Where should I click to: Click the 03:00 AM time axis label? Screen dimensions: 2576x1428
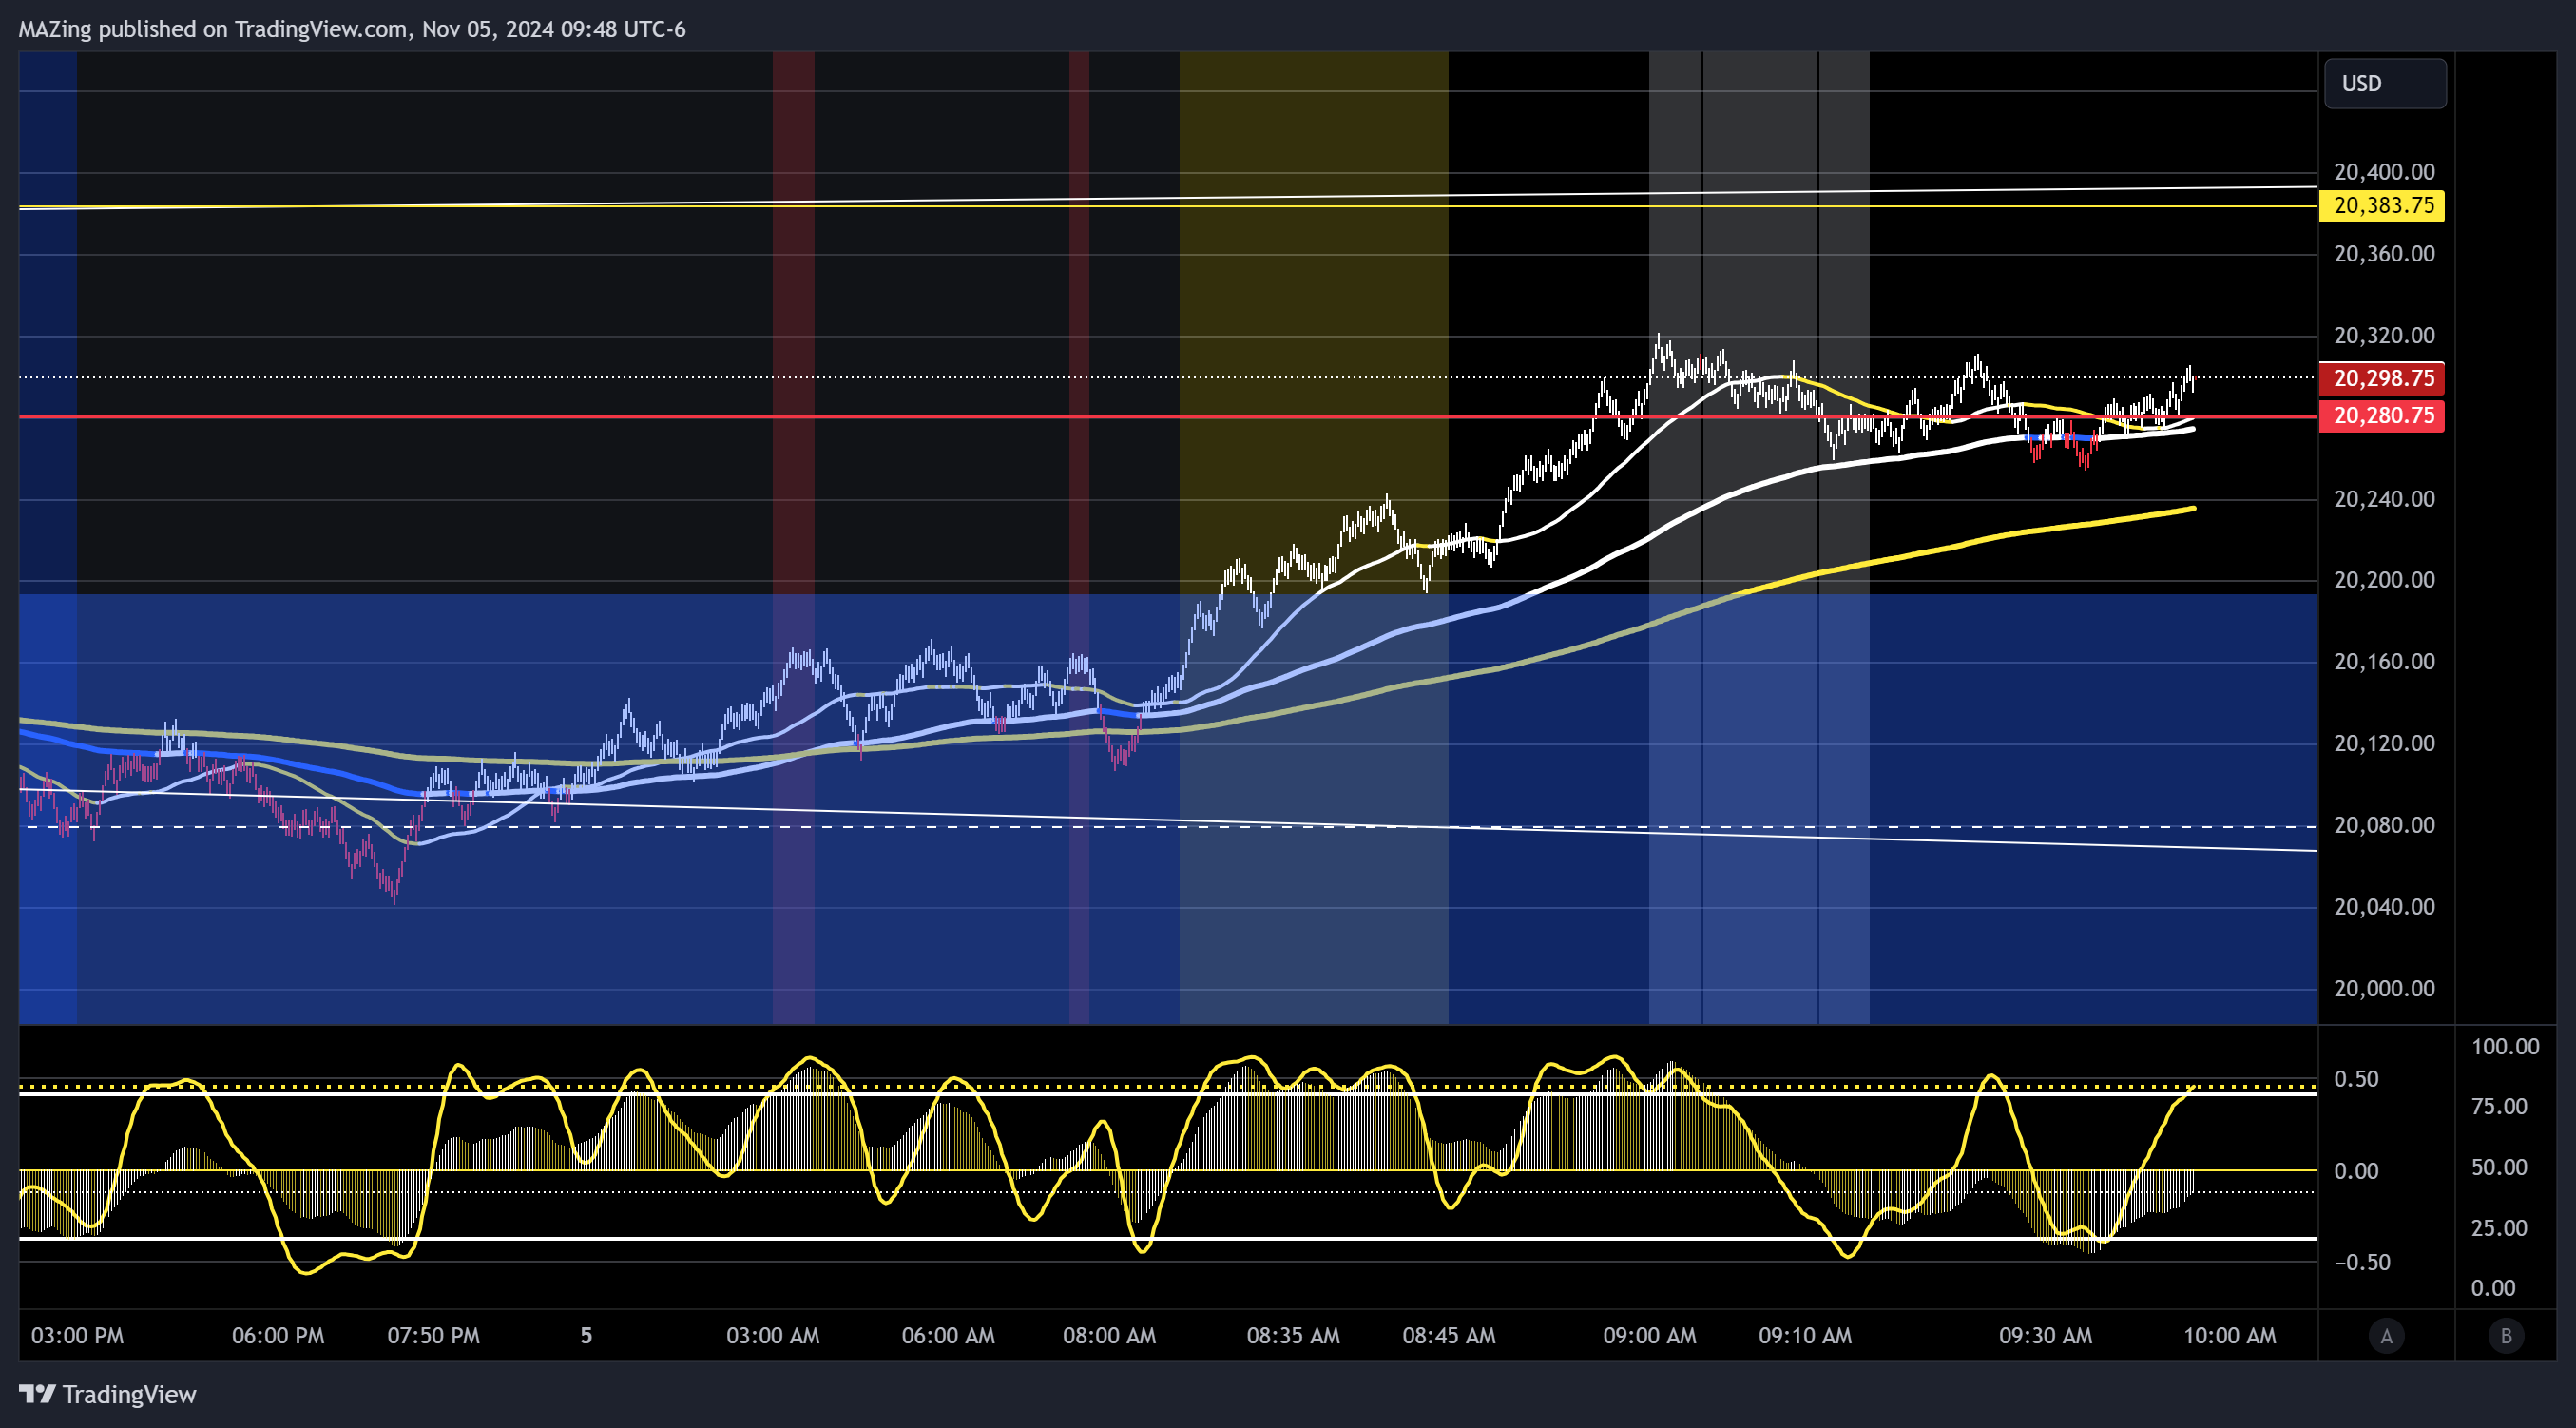[772, 1336]
